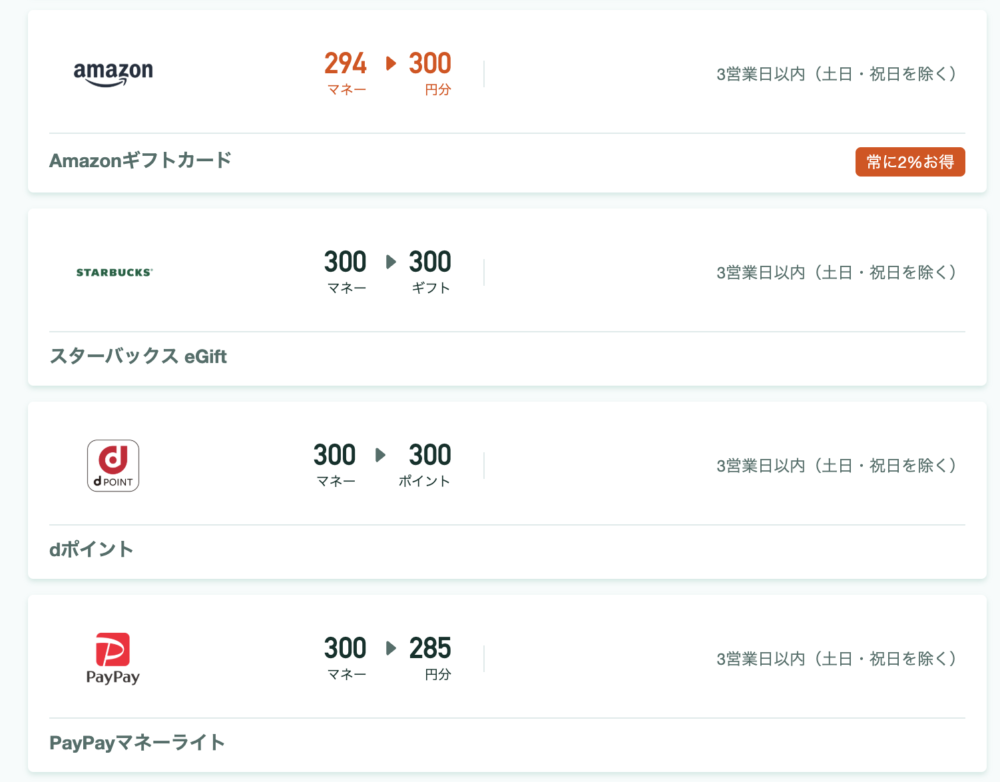The width and height of the screenshot is (1000, 782).
Task: Click the 常に2%お得 orange badge
Action: [910, 162]
